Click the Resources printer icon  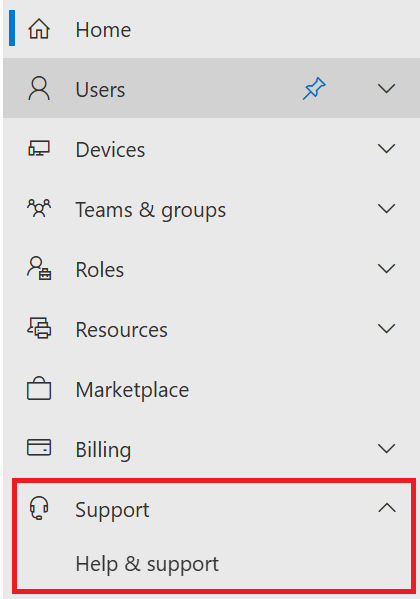click(x=39, y=328)
